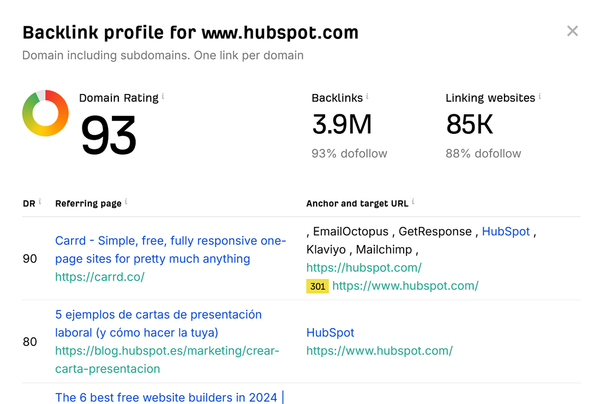600x404 pixels.
Task: Click info icon next to Referring page
Action: [x=126, y=202]
